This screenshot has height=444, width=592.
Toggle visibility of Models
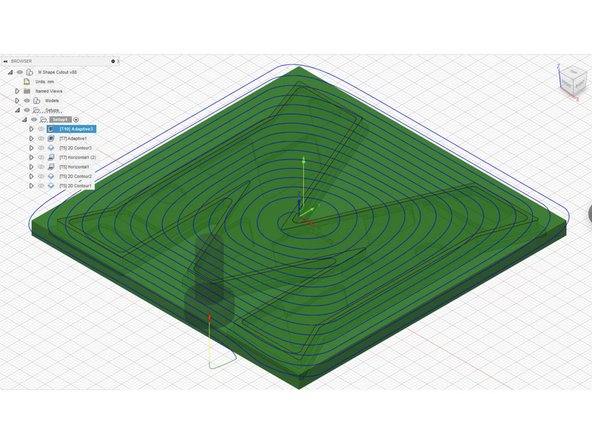(27, 101)
